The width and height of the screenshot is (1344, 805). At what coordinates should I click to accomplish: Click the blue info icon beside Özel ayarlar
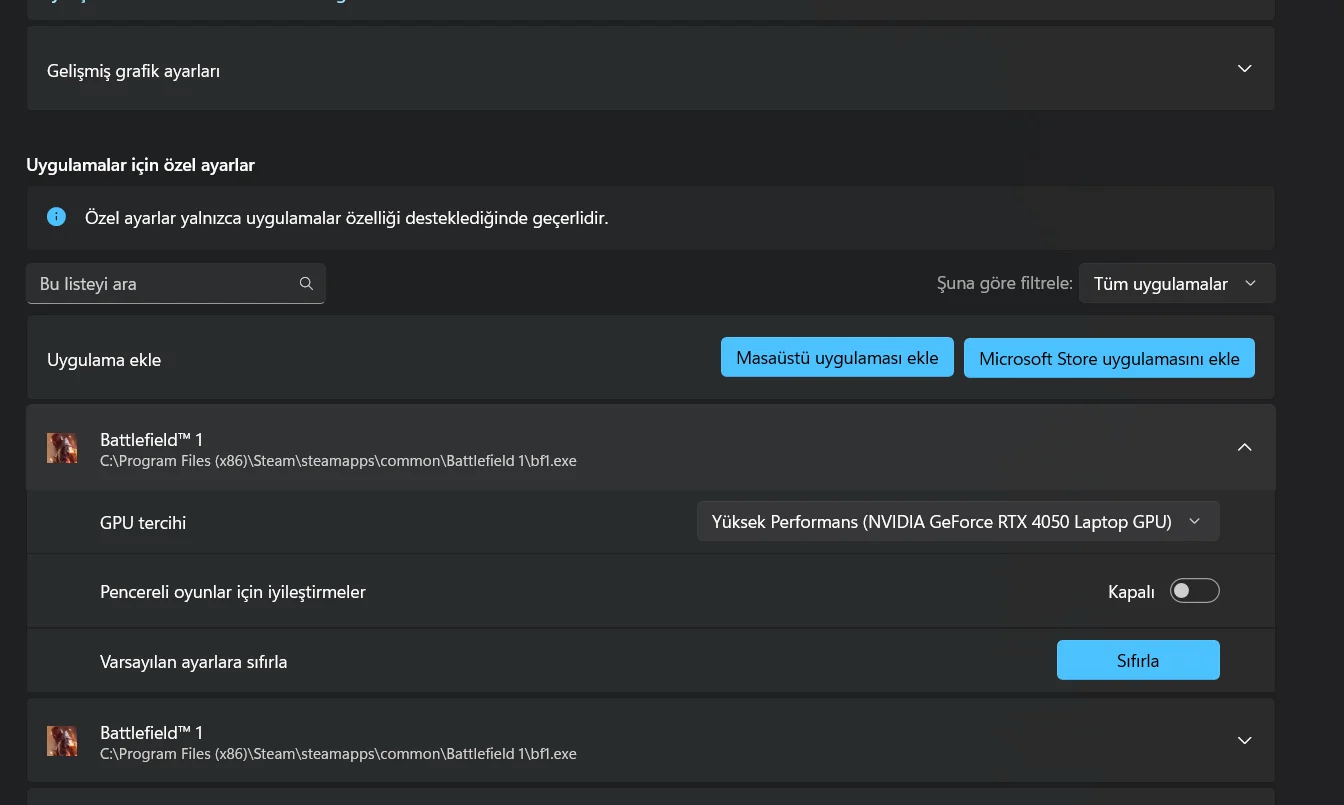coord(57,217)
